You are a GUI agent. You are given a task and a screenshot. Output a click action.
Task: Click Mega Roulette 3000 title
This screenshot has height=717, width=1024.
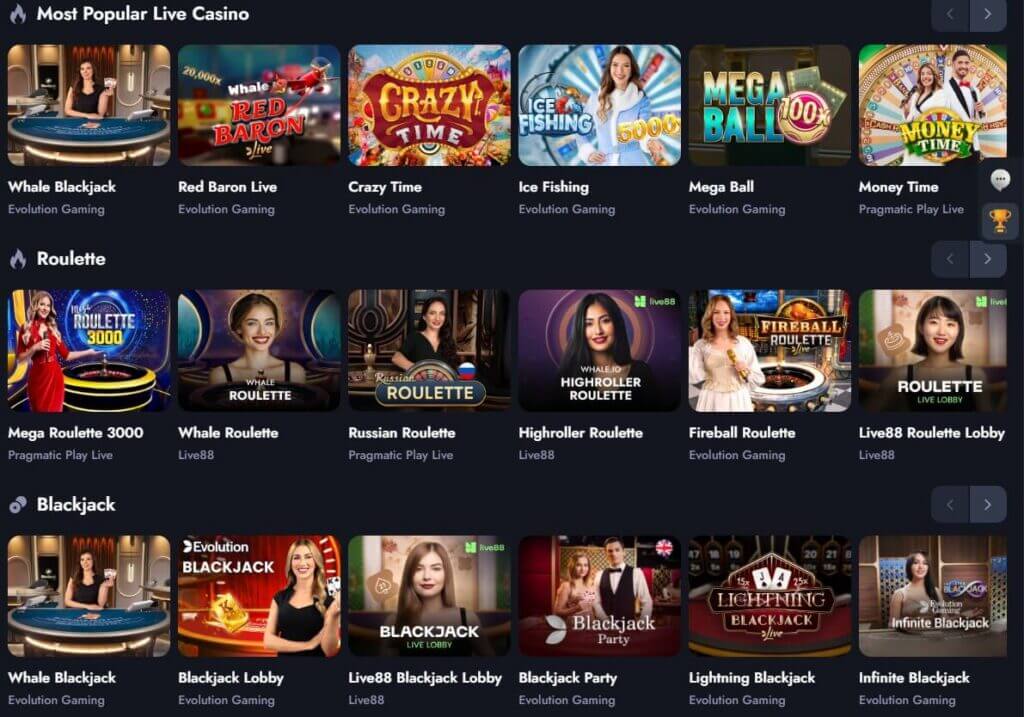(x=76, y=432)
